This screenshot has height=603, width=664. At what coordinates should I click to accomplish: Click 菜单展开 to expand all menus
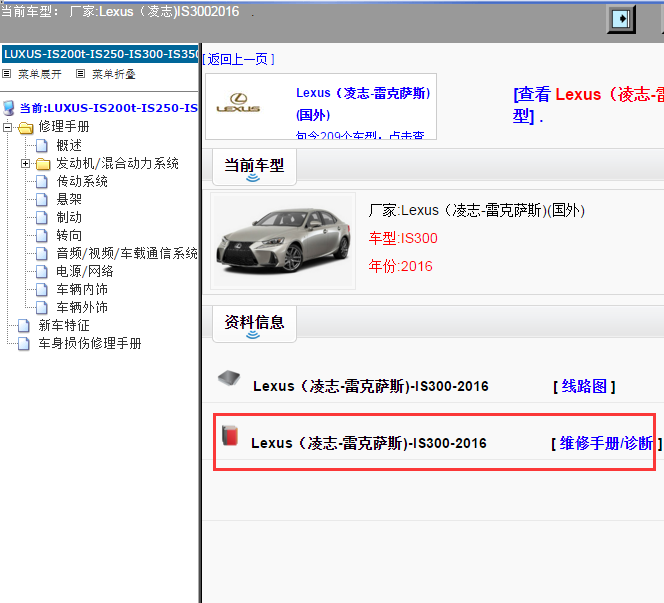pos(40,74)
